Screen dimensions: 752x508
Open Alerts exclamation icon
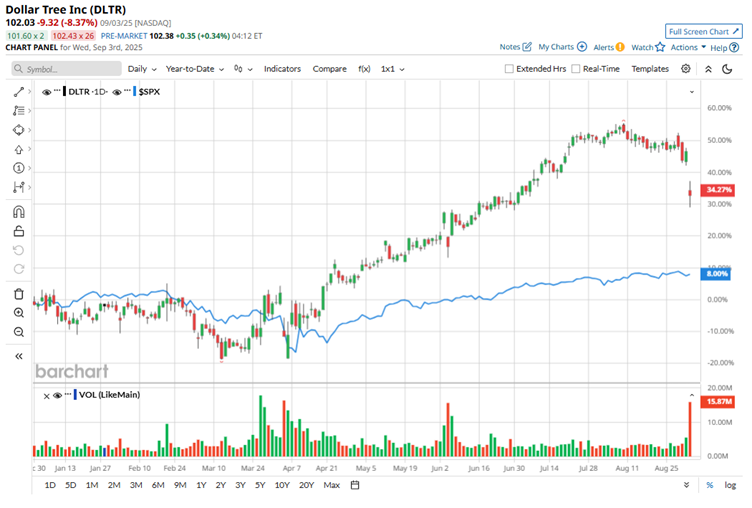620,47
